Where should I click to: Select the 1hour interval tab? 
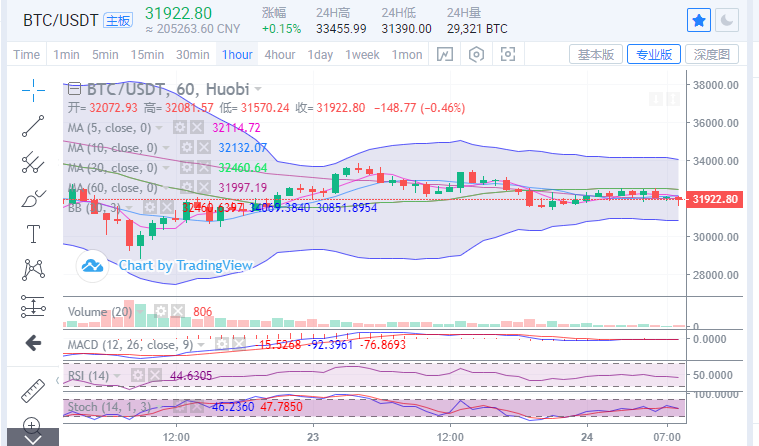237,55
